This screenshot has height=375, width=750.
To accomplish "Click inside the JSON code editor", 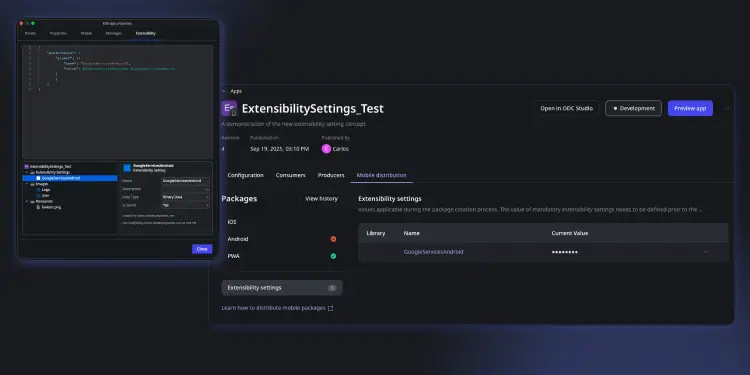I will point(118,102).
